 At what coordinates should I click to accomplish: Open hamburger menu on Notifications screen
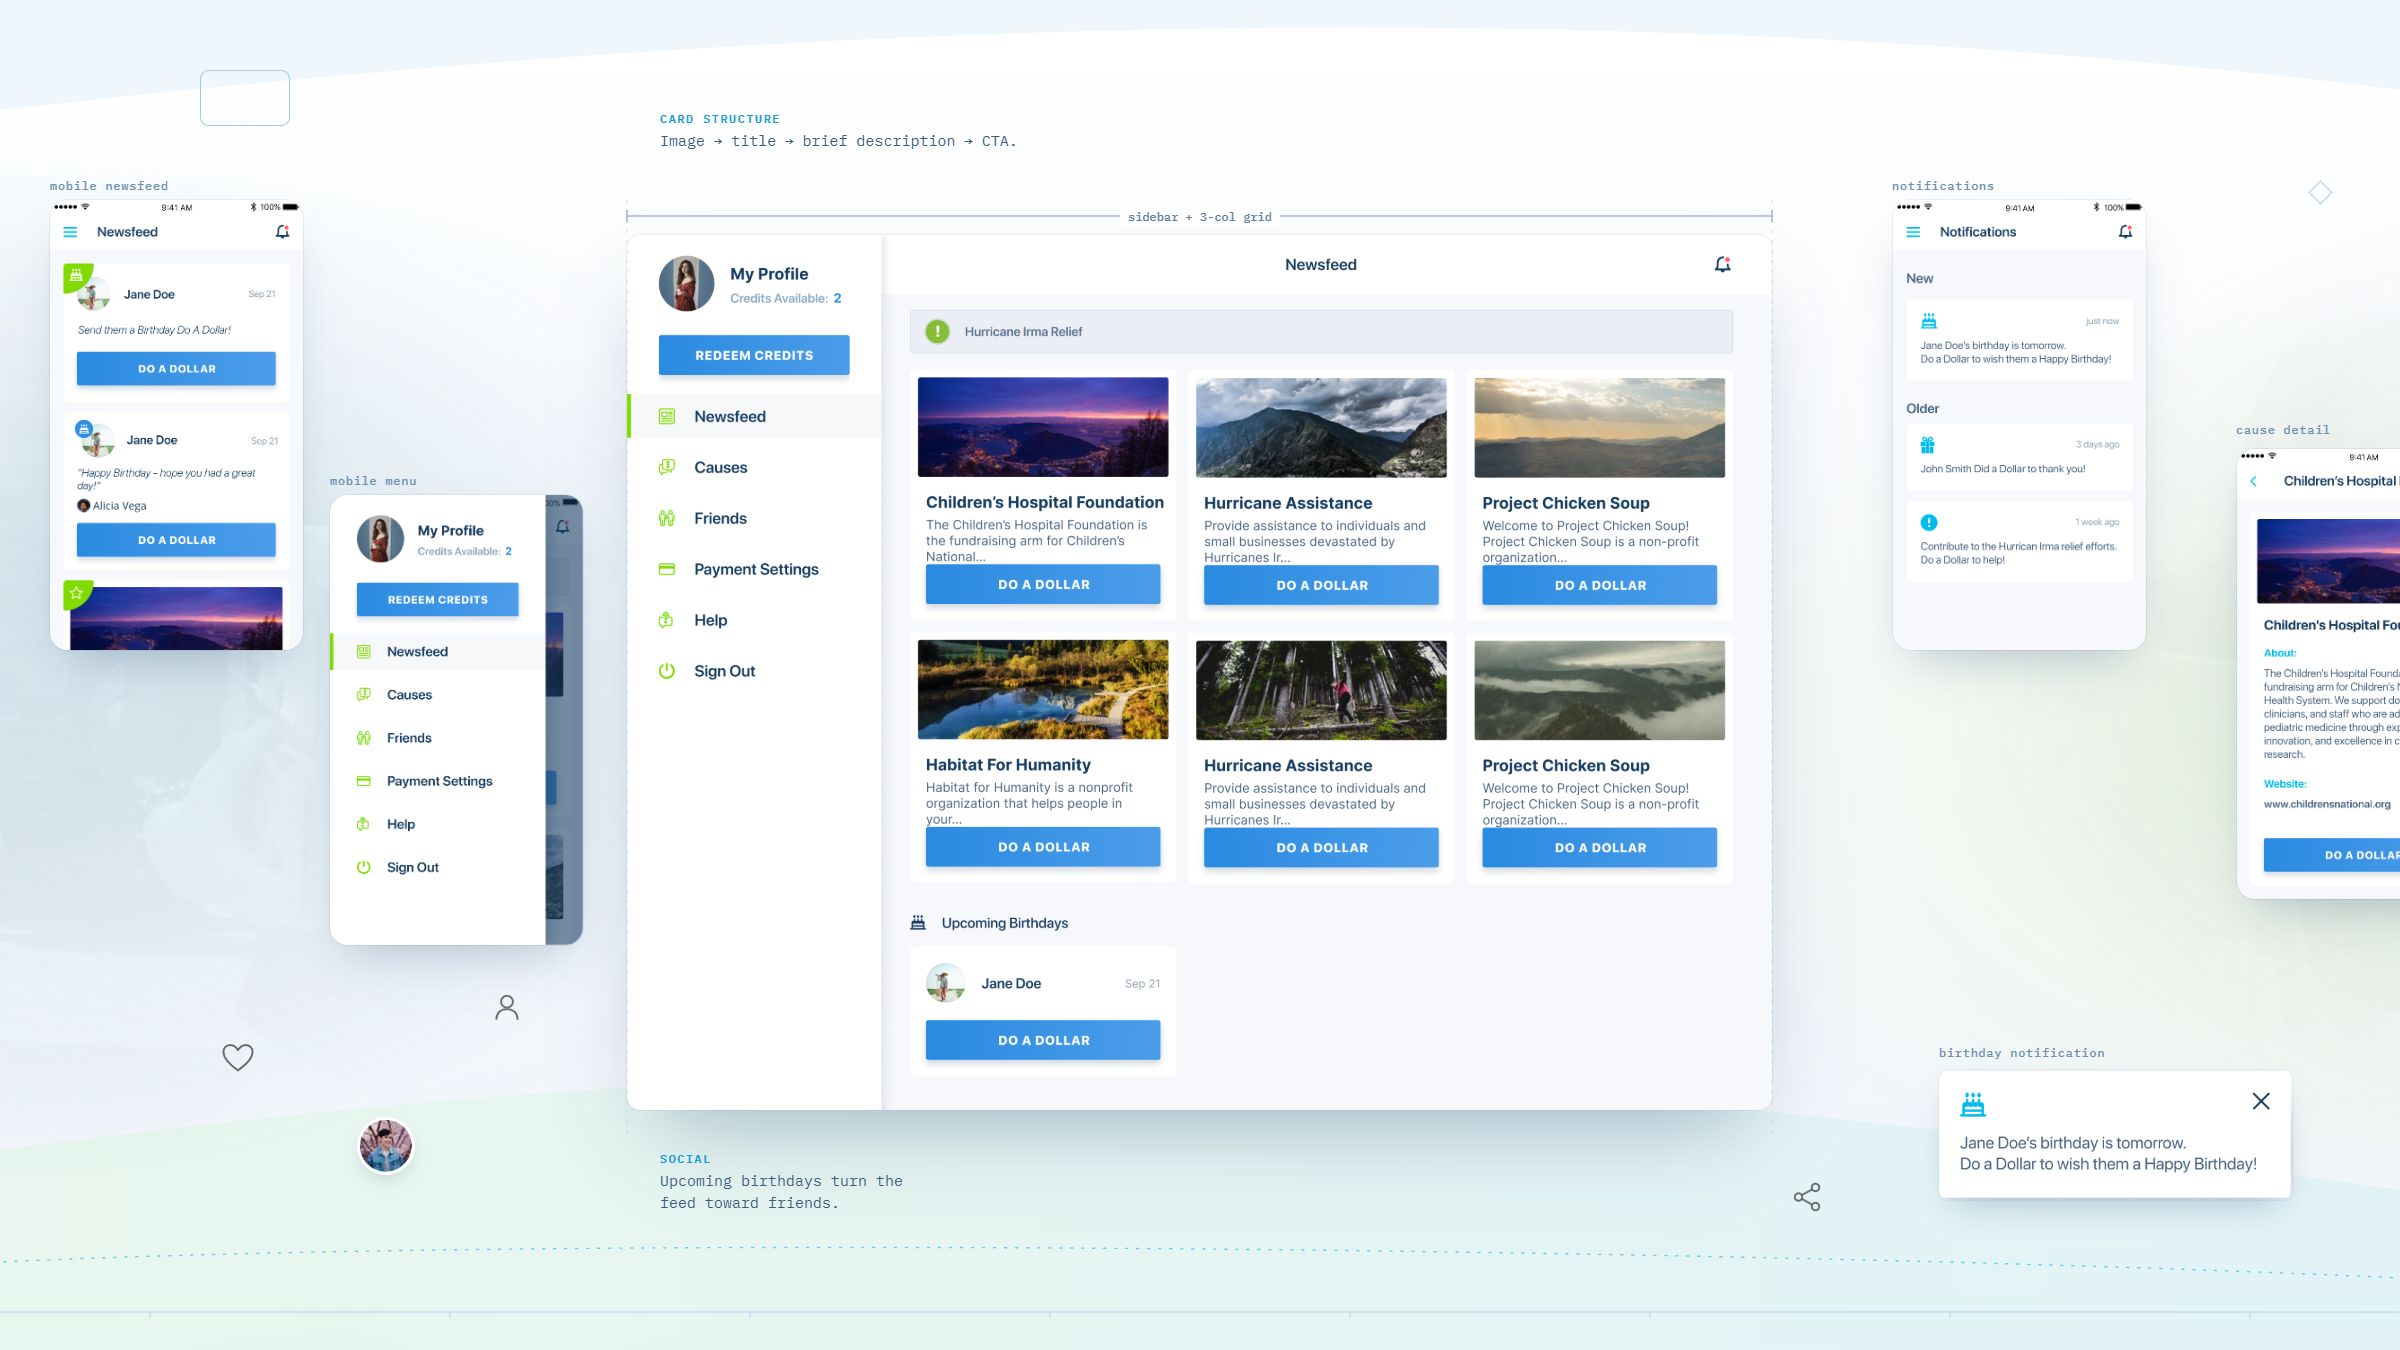click(1913, 232)
